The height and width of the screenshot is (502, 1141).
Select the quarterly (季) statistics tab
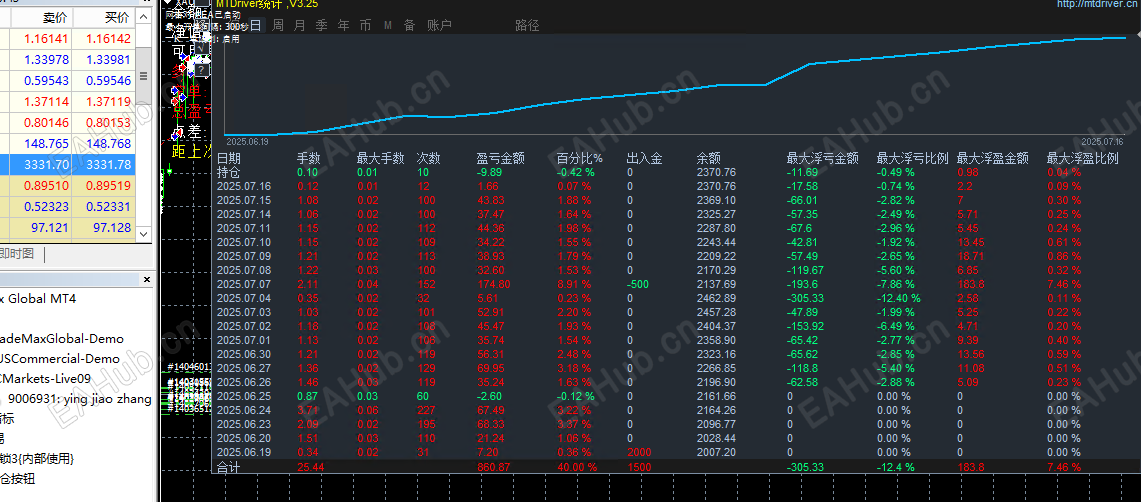tap(322, 25)
